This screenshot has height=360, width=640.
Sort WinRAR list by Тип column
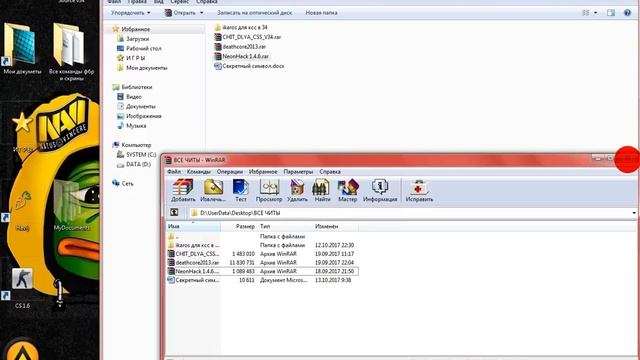(x=285, y=226)
